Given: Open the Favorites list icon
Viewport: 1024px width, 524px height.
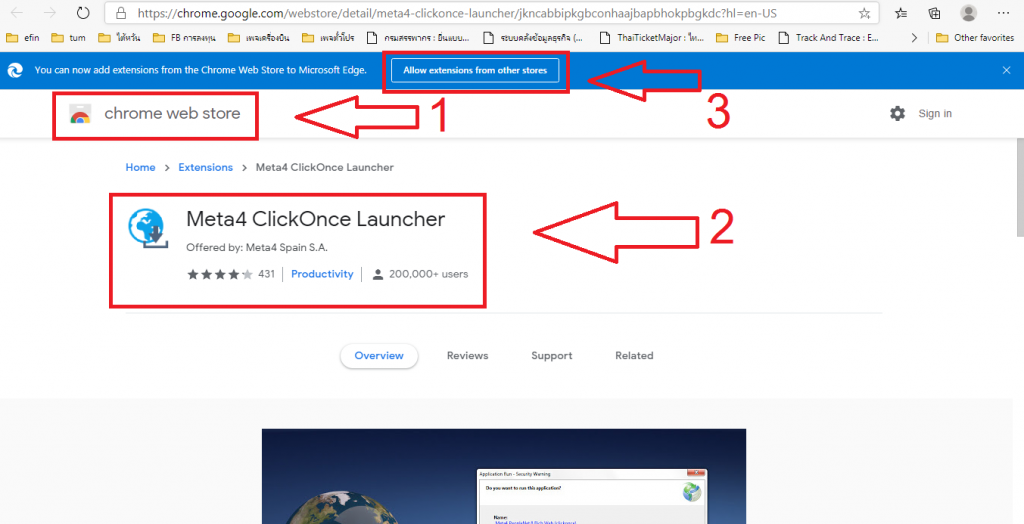Looking at the screenshot, I should tap(901, 13).
